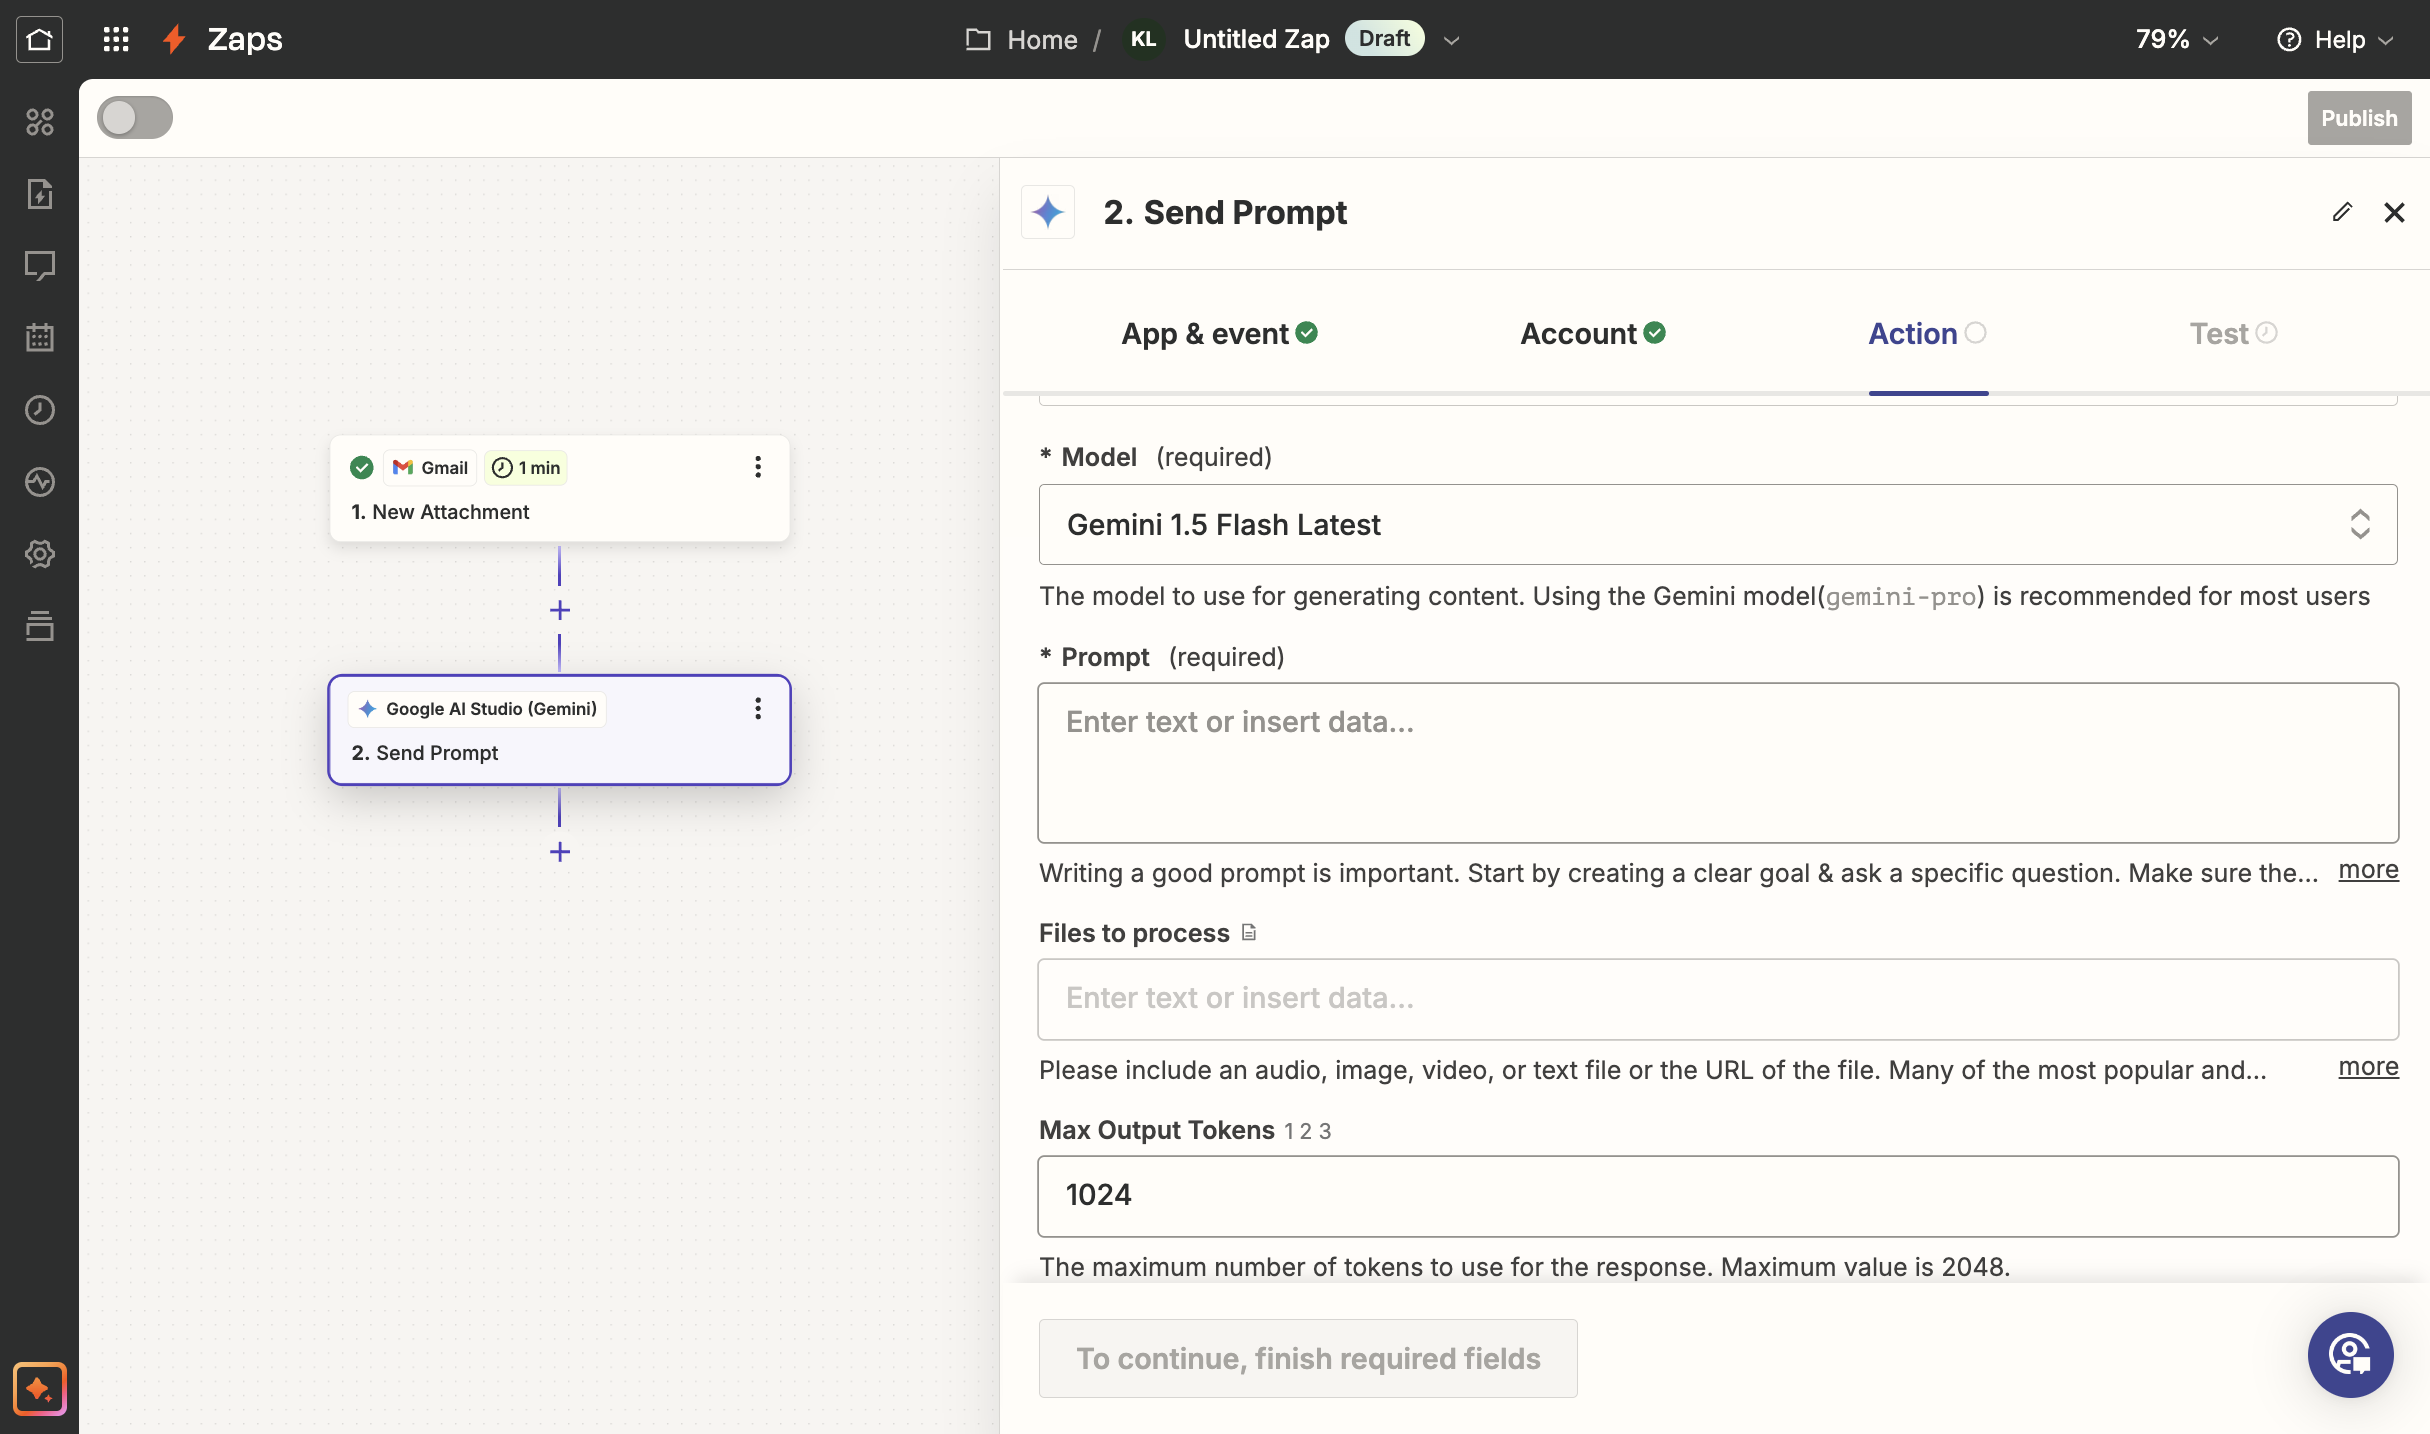
Task: Click the Gemini sparkle icon in panel header
Action: pos(1048,212)
